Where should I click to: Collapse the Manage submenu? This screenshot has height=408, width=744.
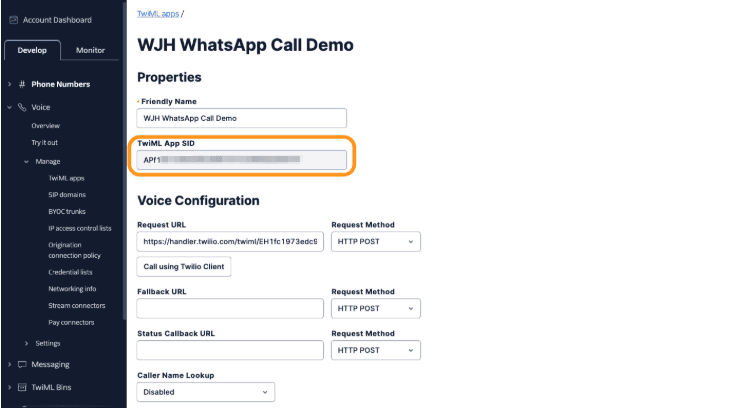click(x=26, y=161)
